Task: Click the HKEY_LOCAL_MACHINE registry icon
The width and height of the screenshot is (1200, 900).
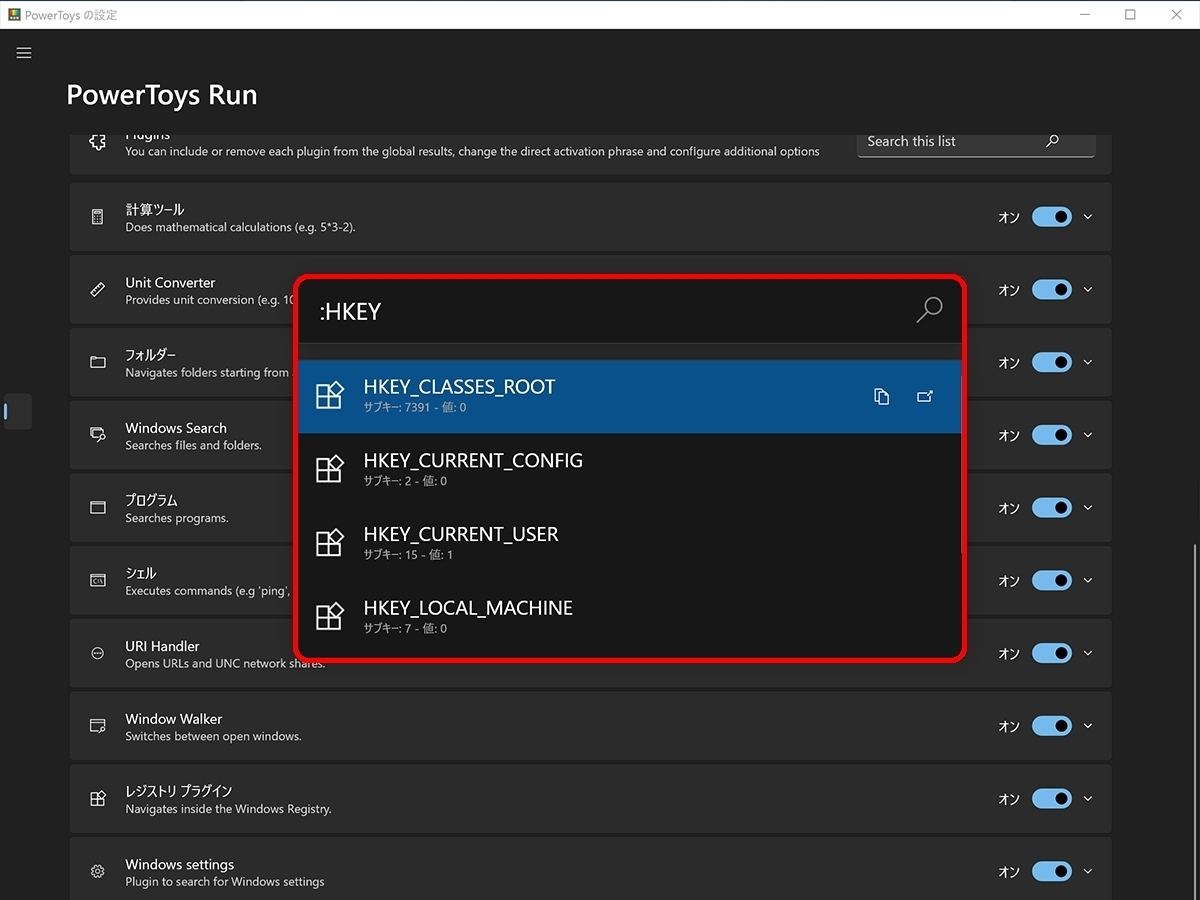Action: pos(330,616)
